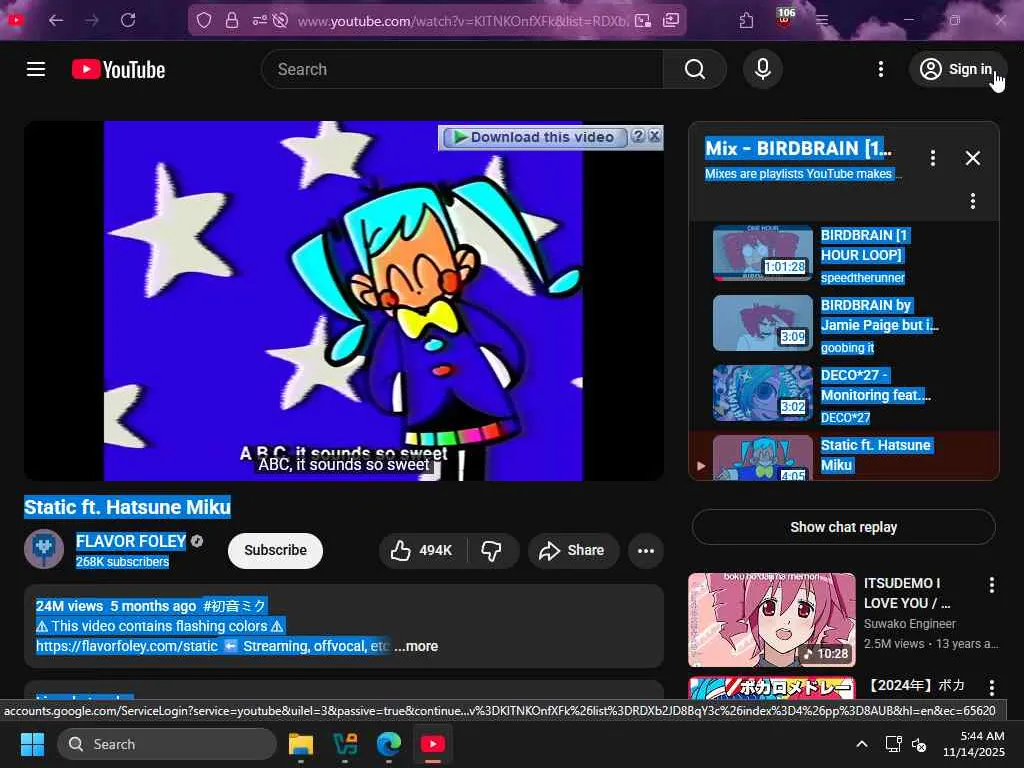Close the Mix playlist panel

972,157
